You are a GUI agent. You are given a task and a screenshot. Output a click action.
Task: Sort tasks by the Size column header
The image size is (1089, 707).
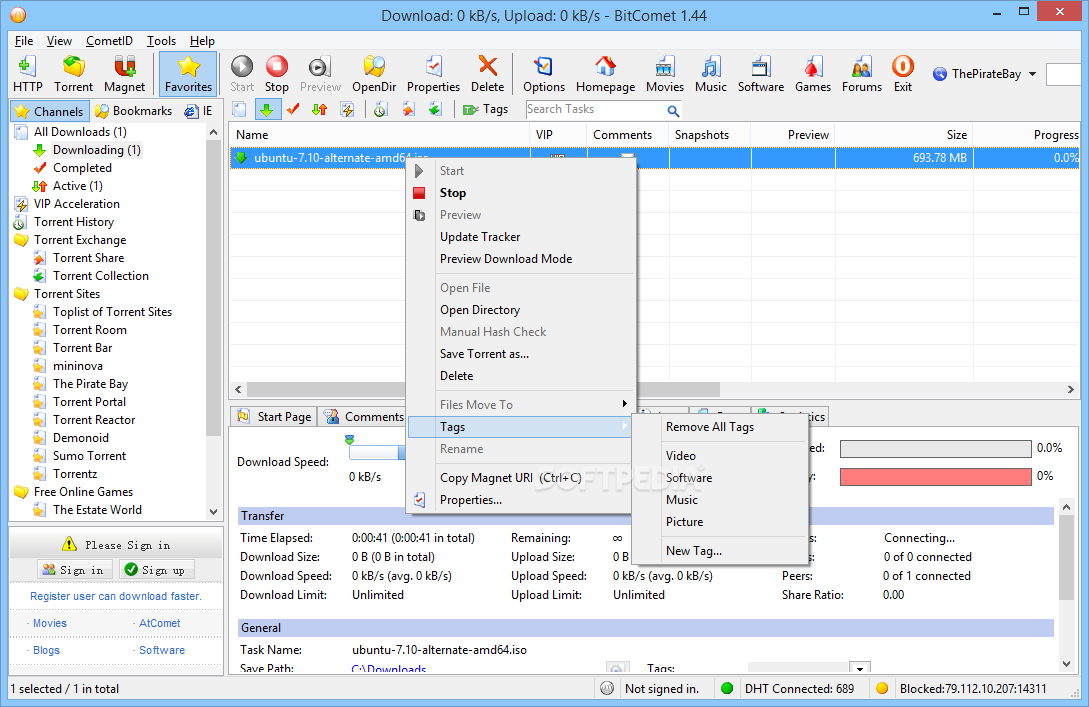[x=904, y=135]
